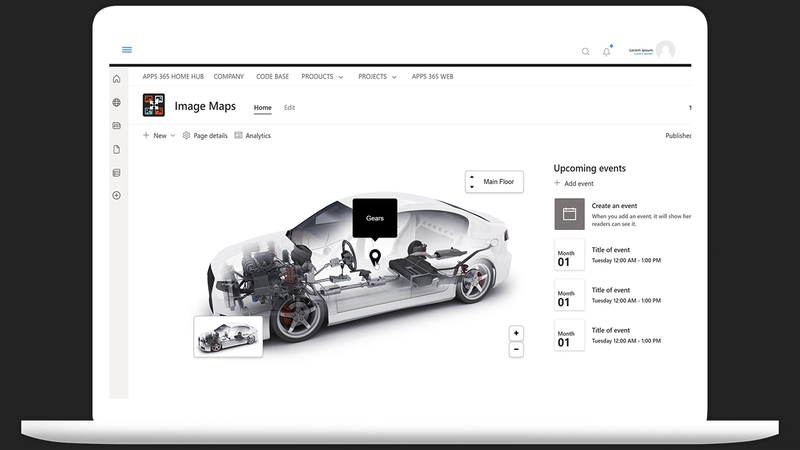This screenshot has width=800, height=450.
Task: Change floor using Main Floor selector
Action: (494, 182)
